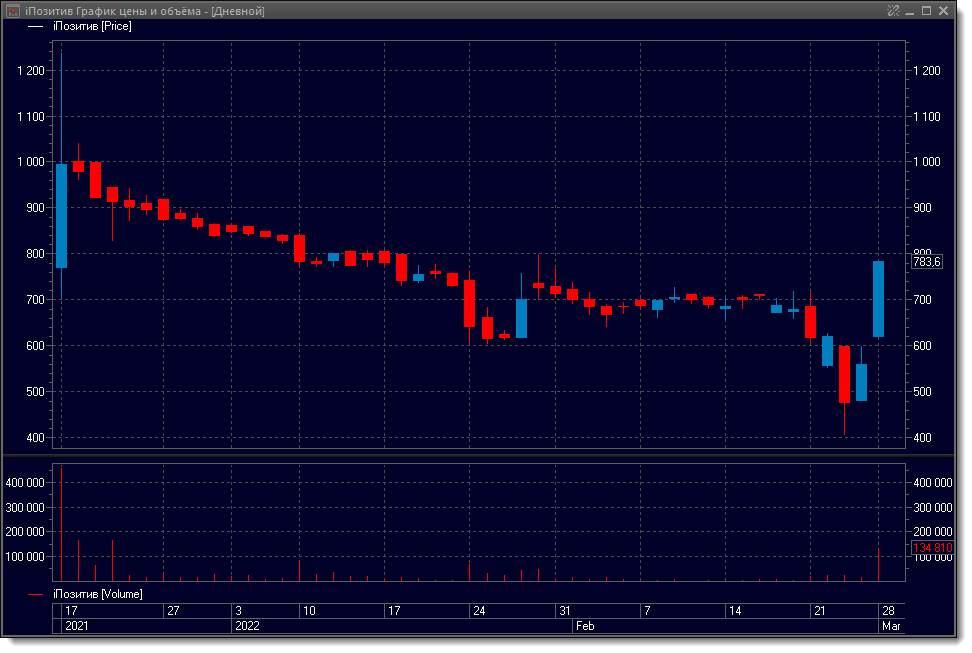The image size is (972, 653).
Task: Click the pin/settings icon in title bar
Action: (x=893, y=10)
